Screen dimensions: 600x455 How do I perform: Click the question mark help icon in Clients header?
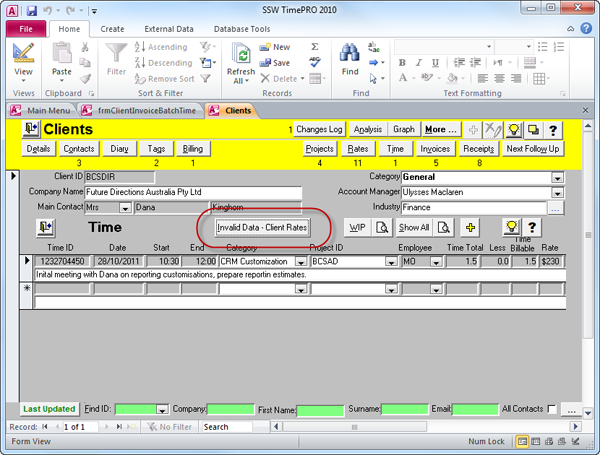coord(552,130)
